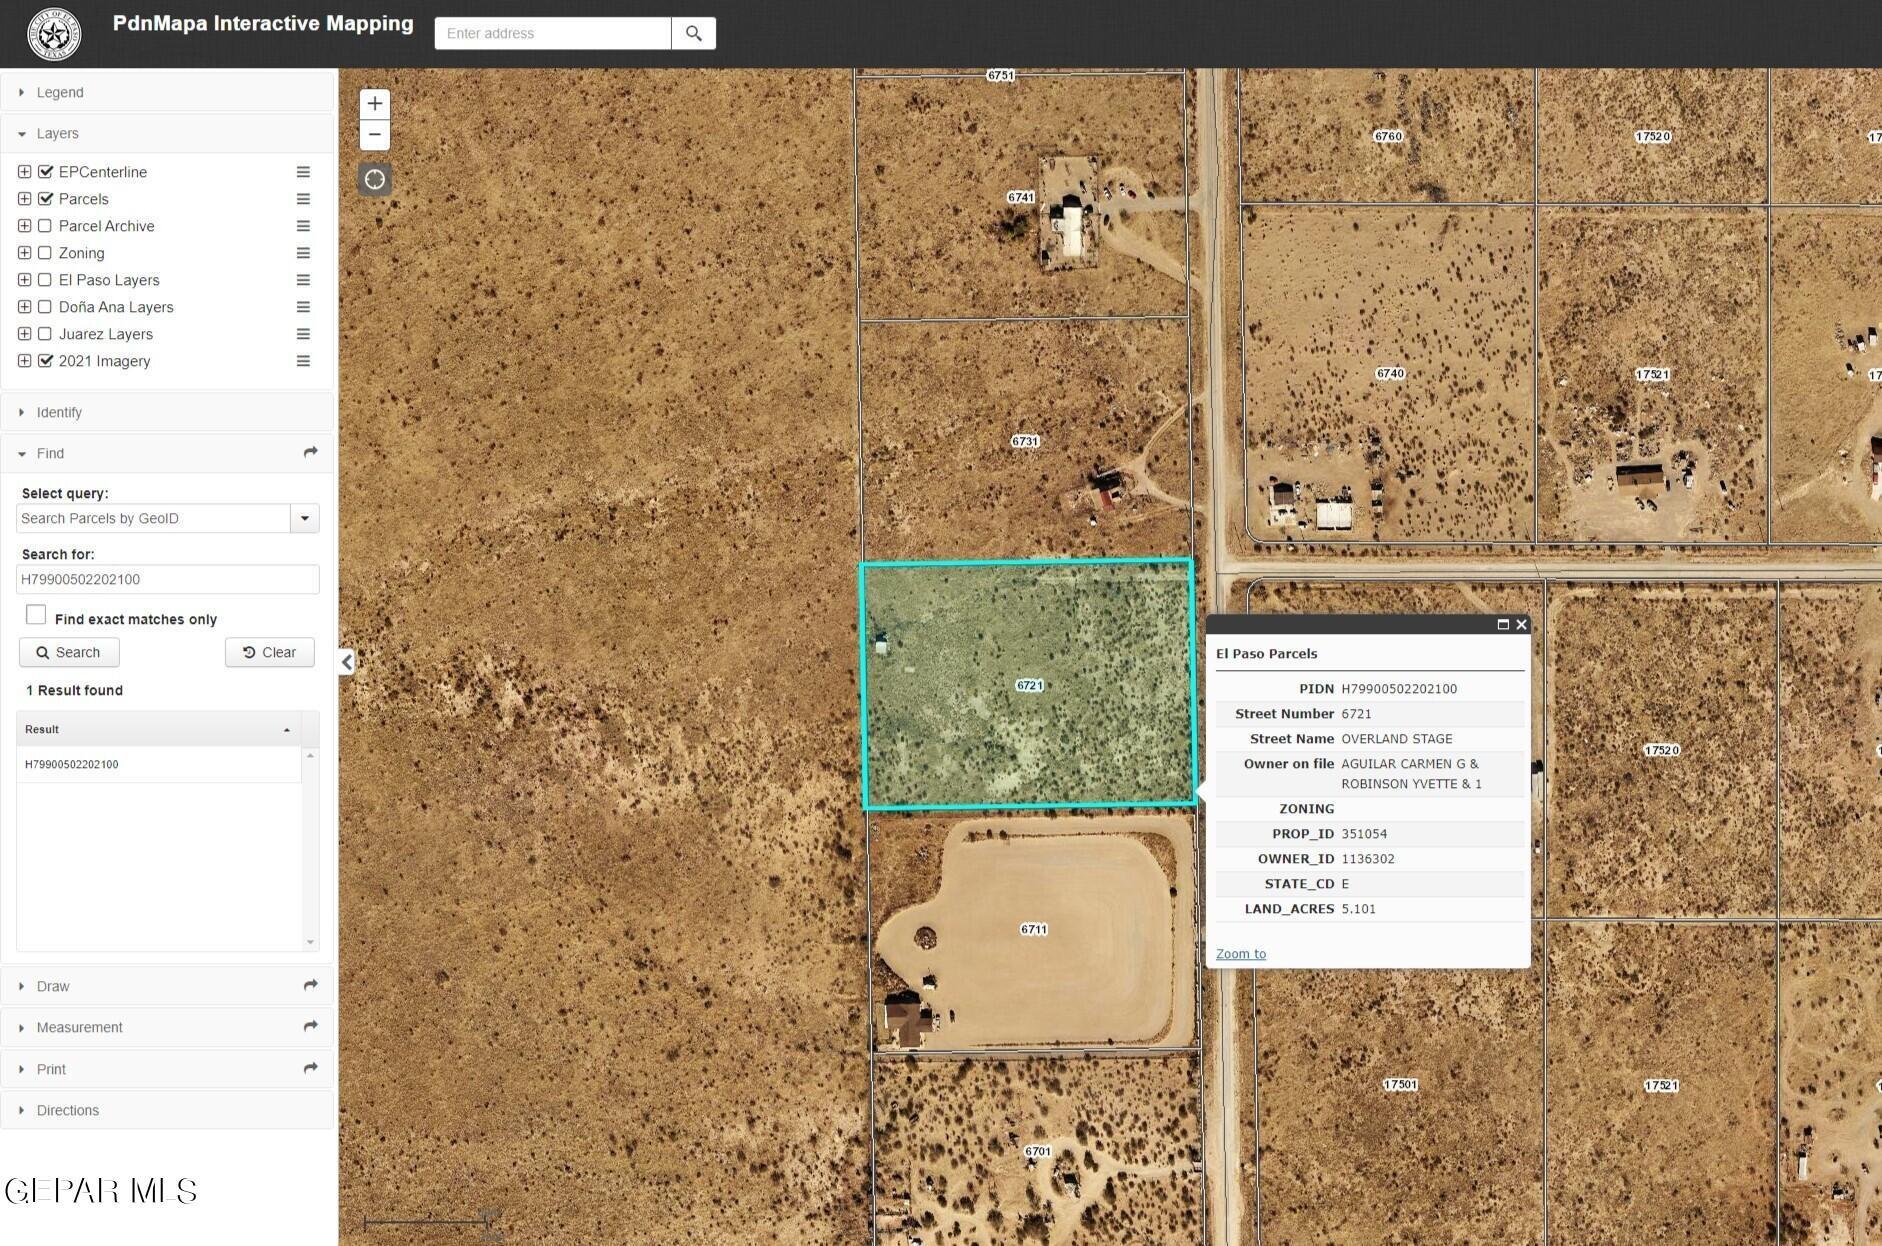The image size is (1882, 1246).
Task: Enable the Doña Ana Layers checkbox
Action: (x=45, y=307)
